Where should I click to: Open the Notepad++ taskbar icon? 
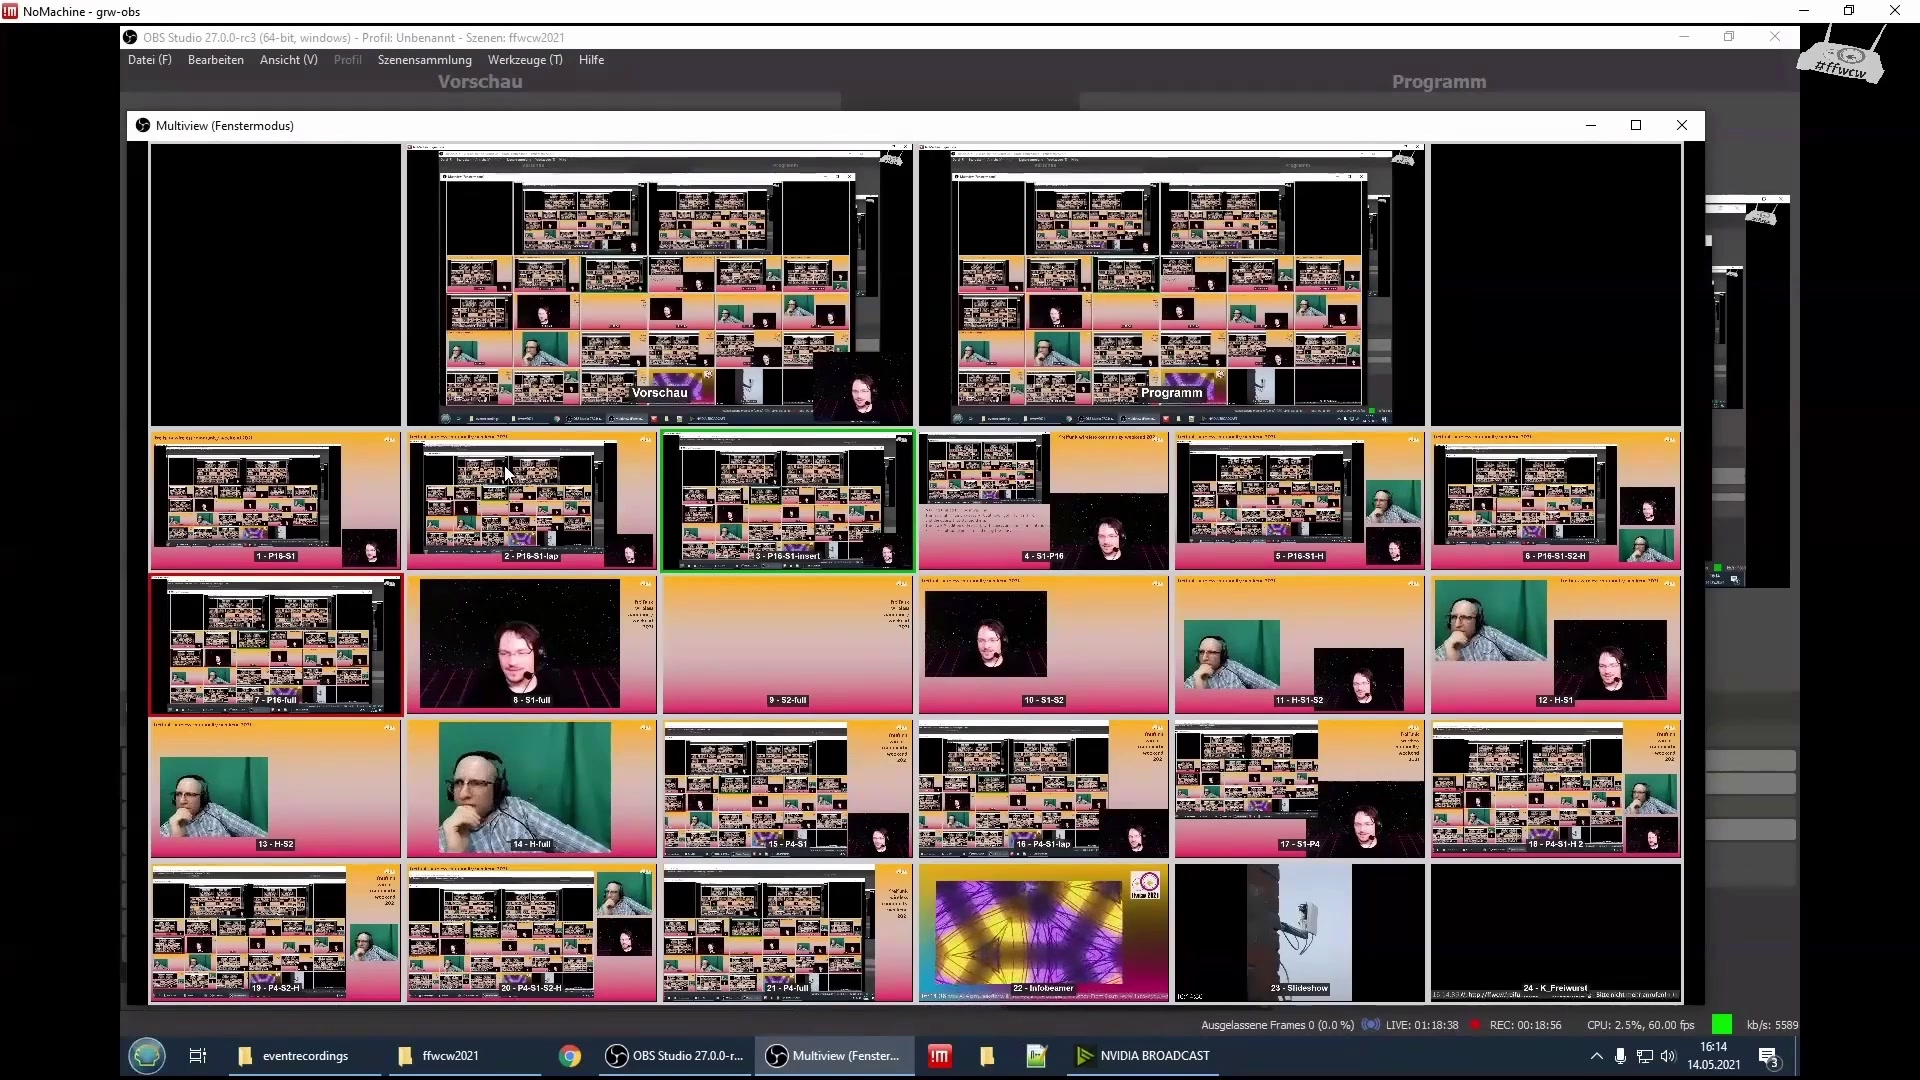[1036, 1056]
